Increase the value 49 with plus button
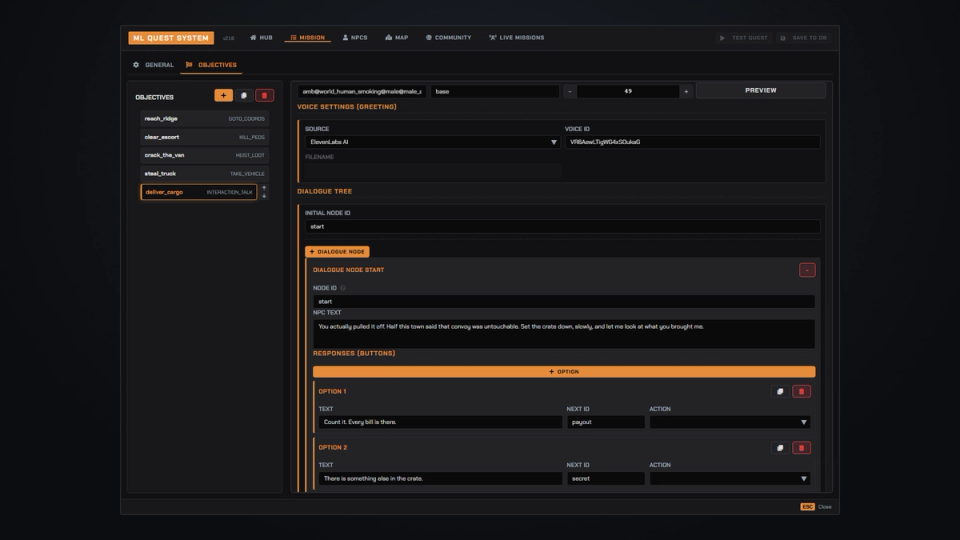Viewport: 960px width, 540px height. pyautogui.click(x=686, y=91)
